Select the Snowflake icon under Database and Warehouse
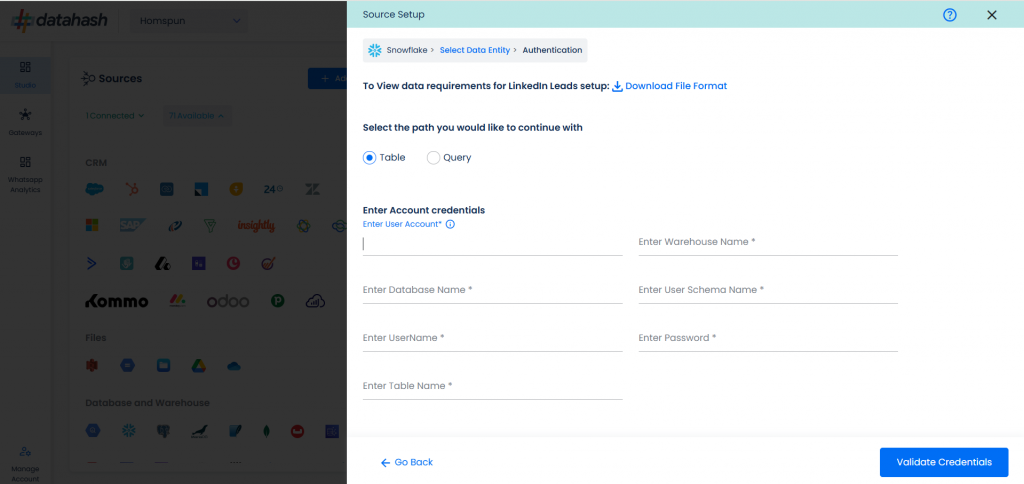Image resolution: width=1024 pixels, height=484 pixels. coord(129,430)
